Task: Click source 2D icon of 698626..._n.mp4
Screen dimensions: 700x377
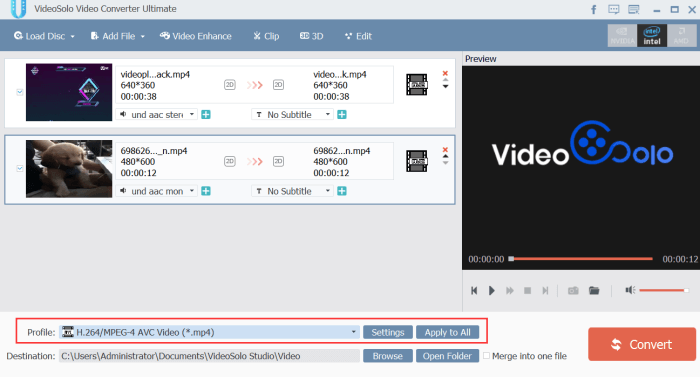Action: pos(229,161)
